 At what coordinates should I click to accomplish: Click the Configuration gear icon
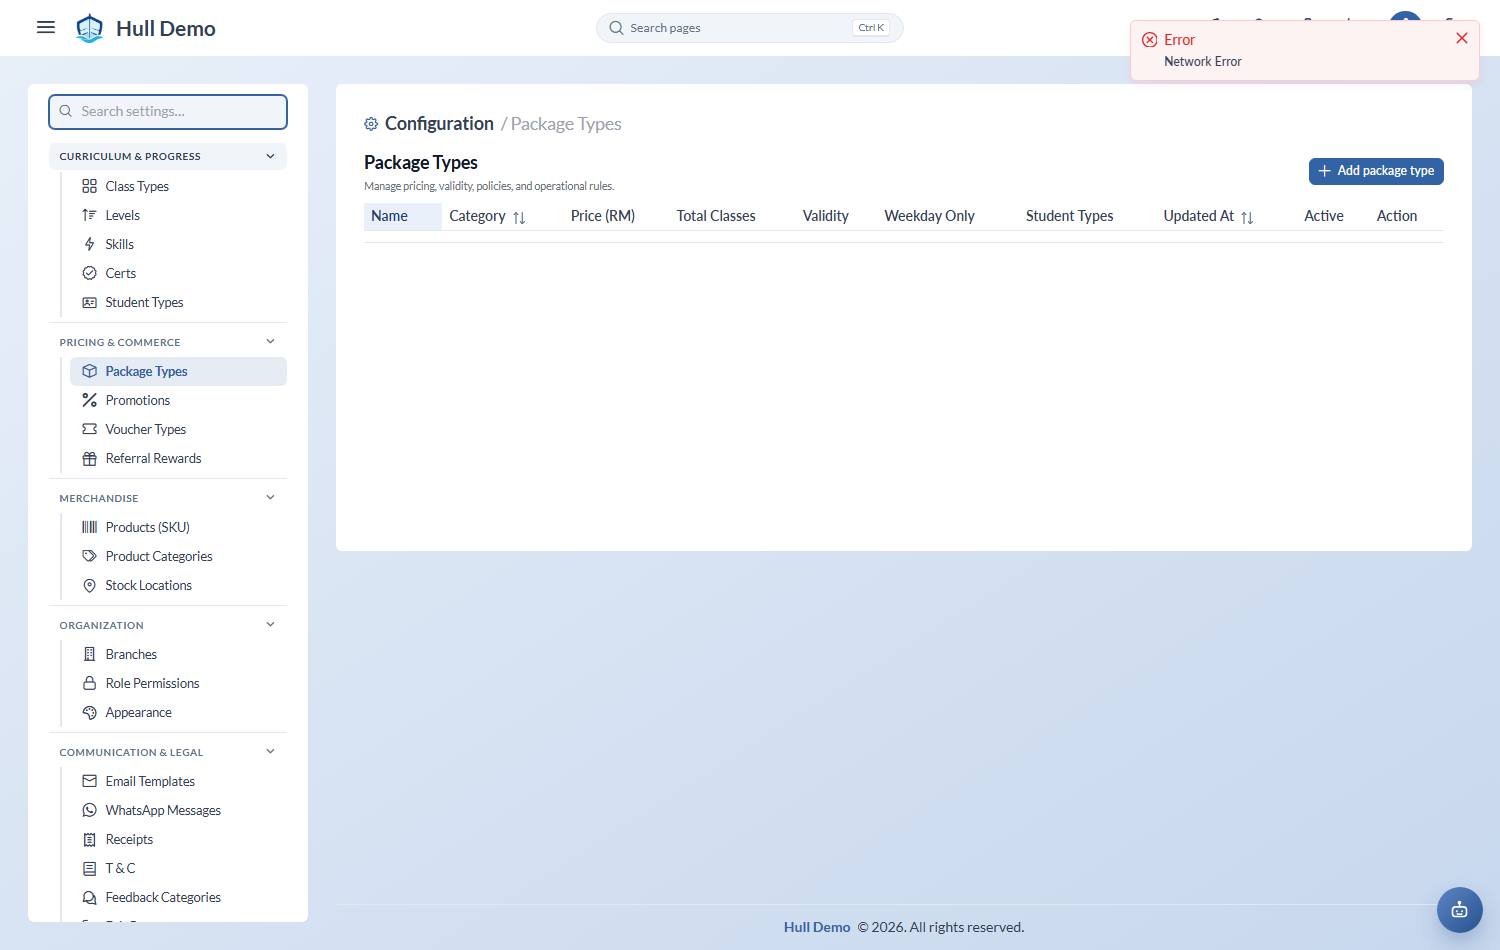371,124
